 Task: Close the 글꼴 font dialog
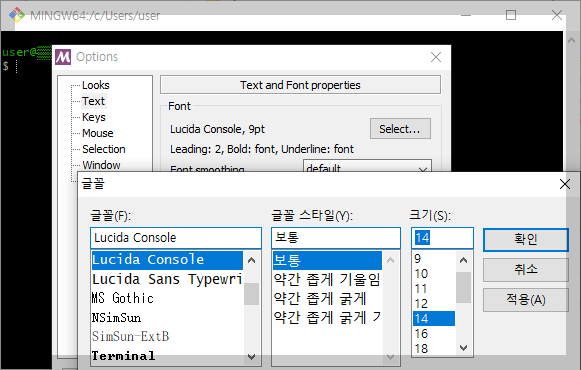click(565, 184)
